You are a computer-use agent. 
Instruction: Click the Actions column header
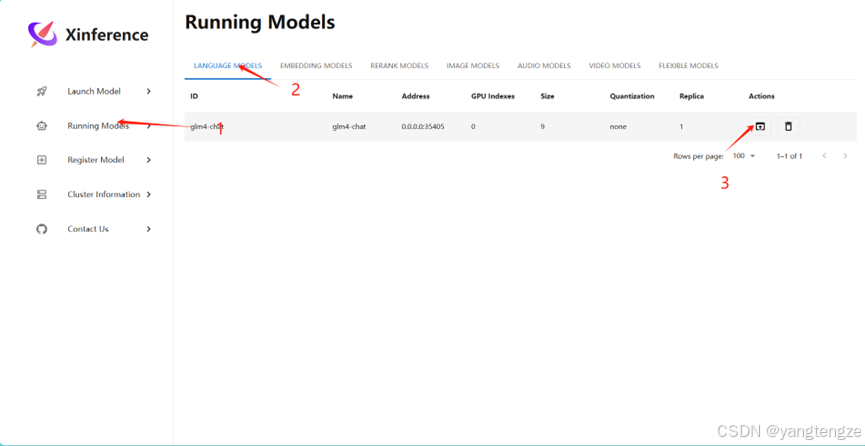tap(761, 96)
